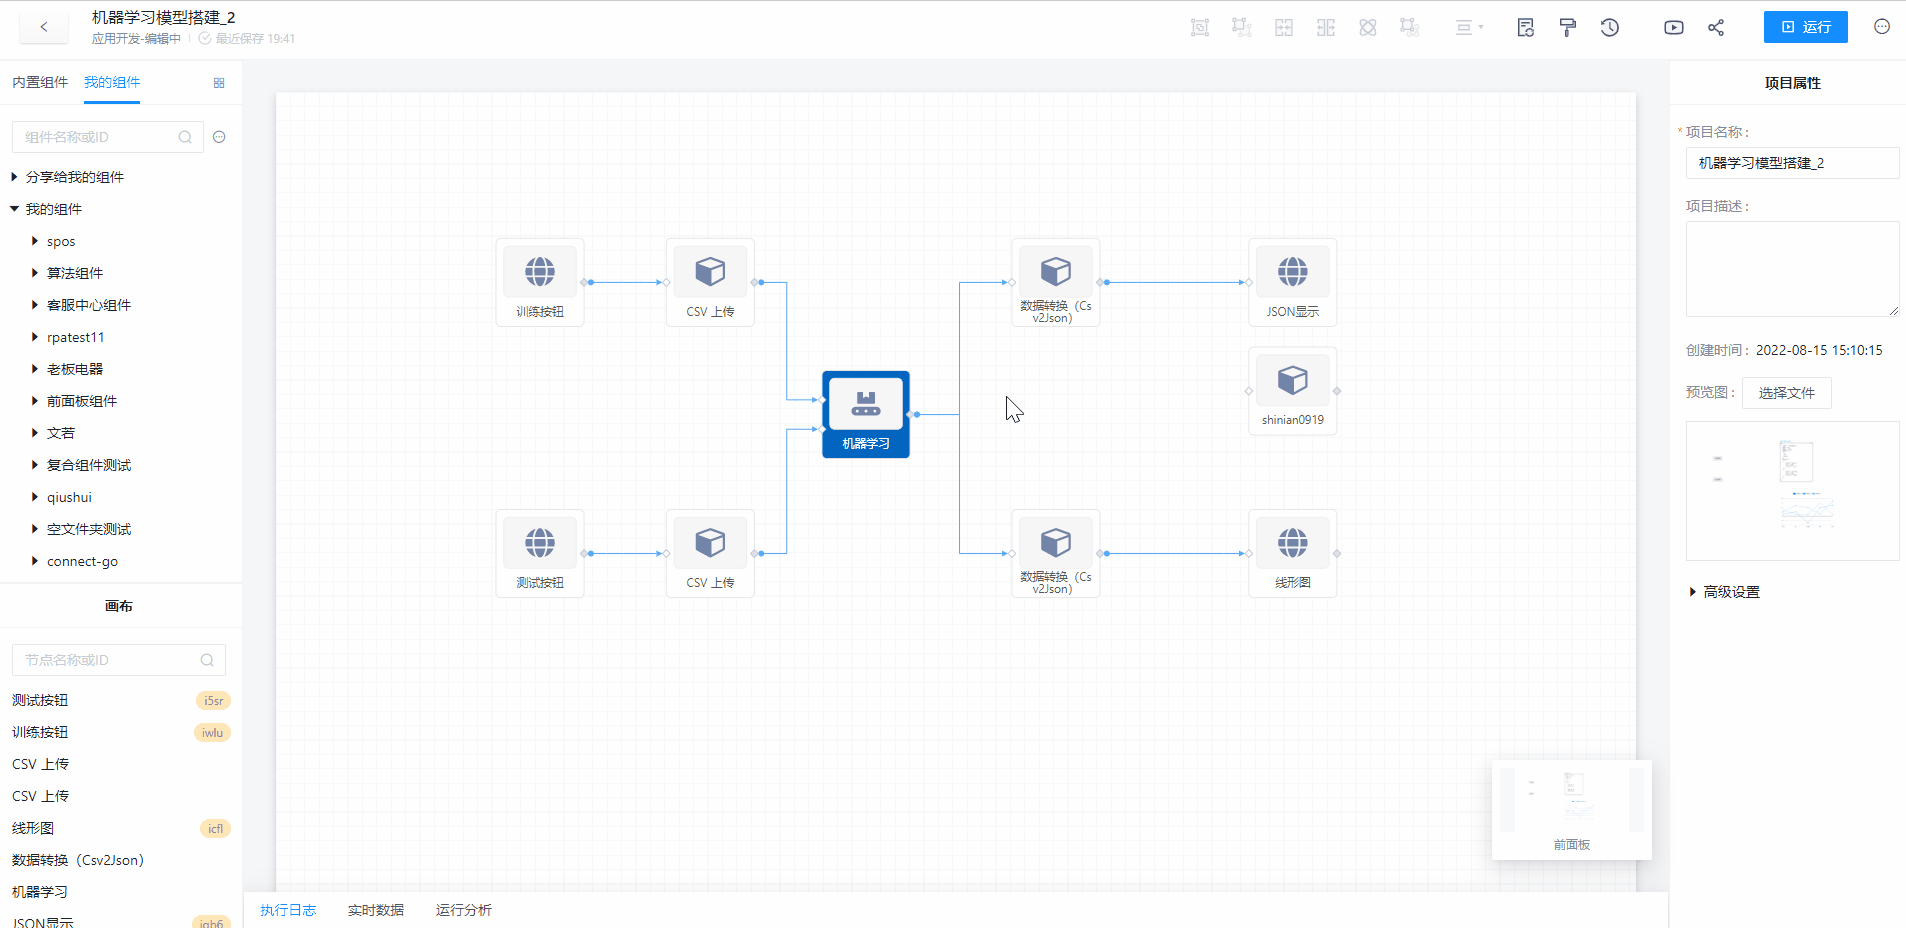The image size is (1906, 928).
Task: Click the 线形图 node icon
Action: [1292, 543]
